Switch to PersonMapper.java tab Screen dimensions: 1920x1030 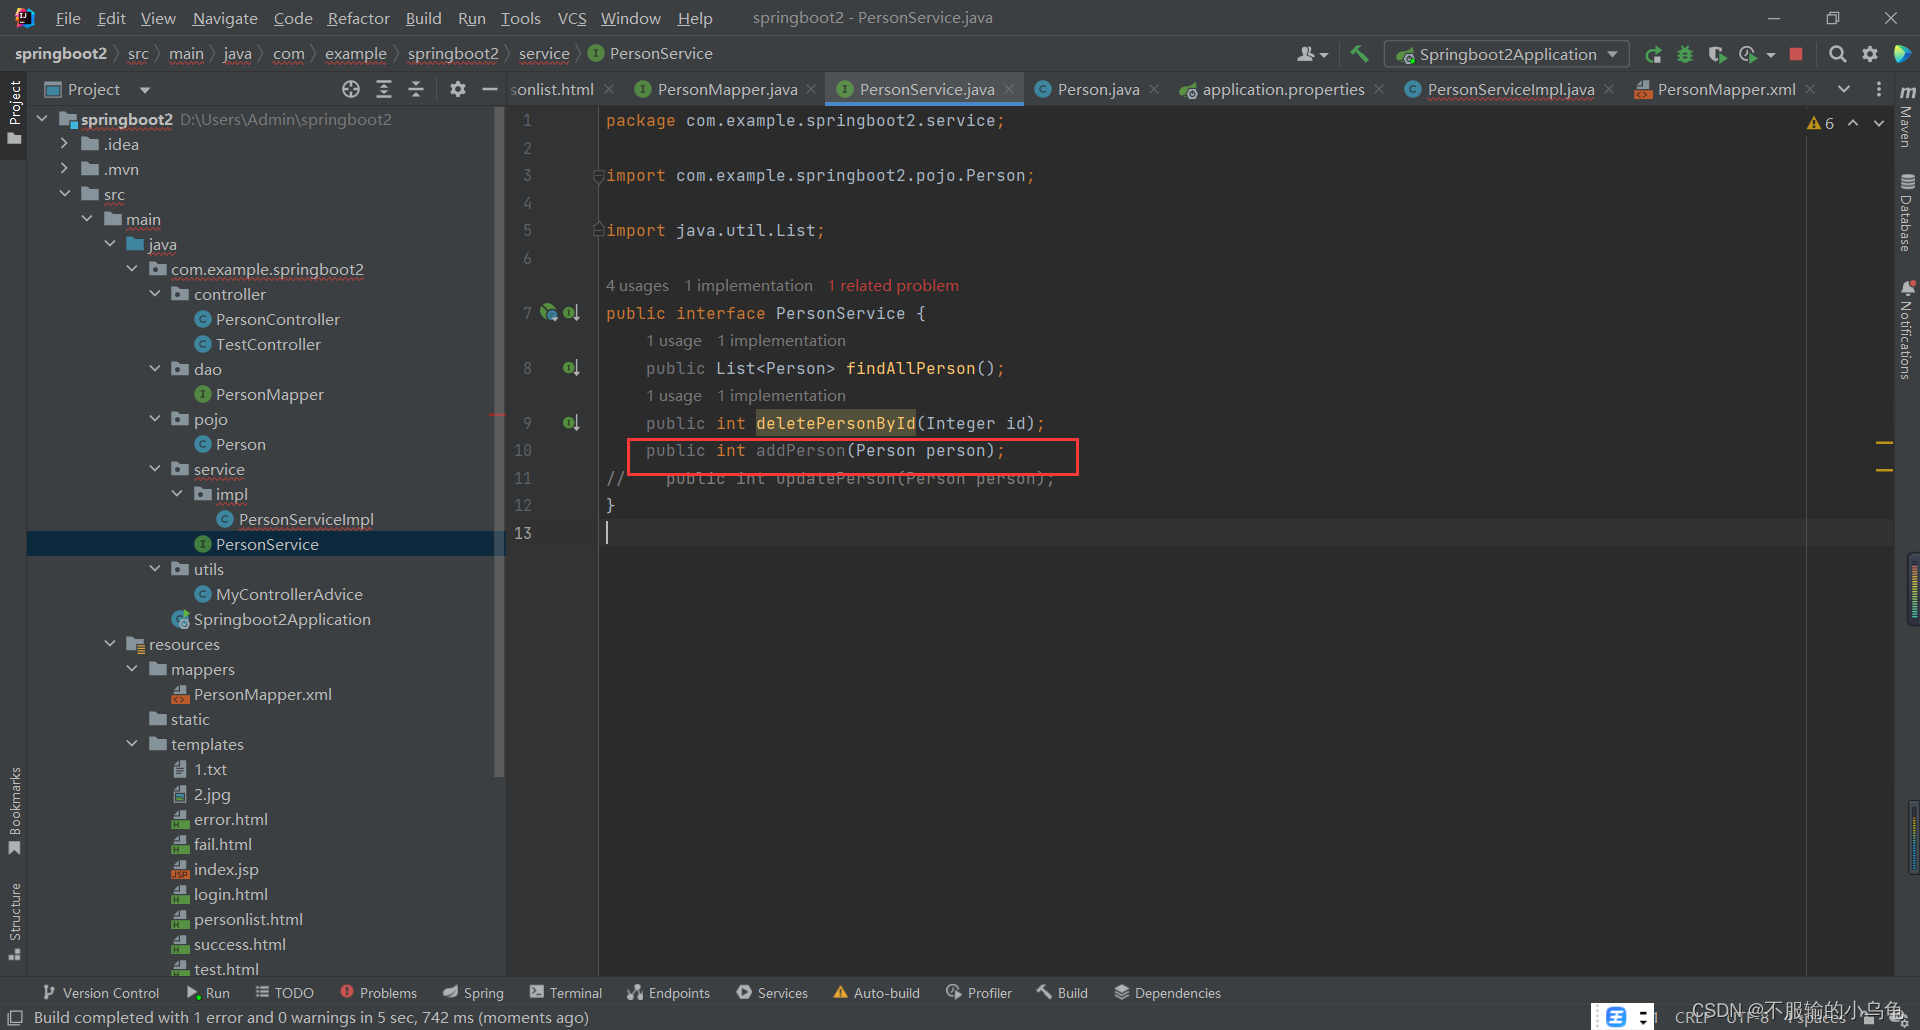point(727,89)
